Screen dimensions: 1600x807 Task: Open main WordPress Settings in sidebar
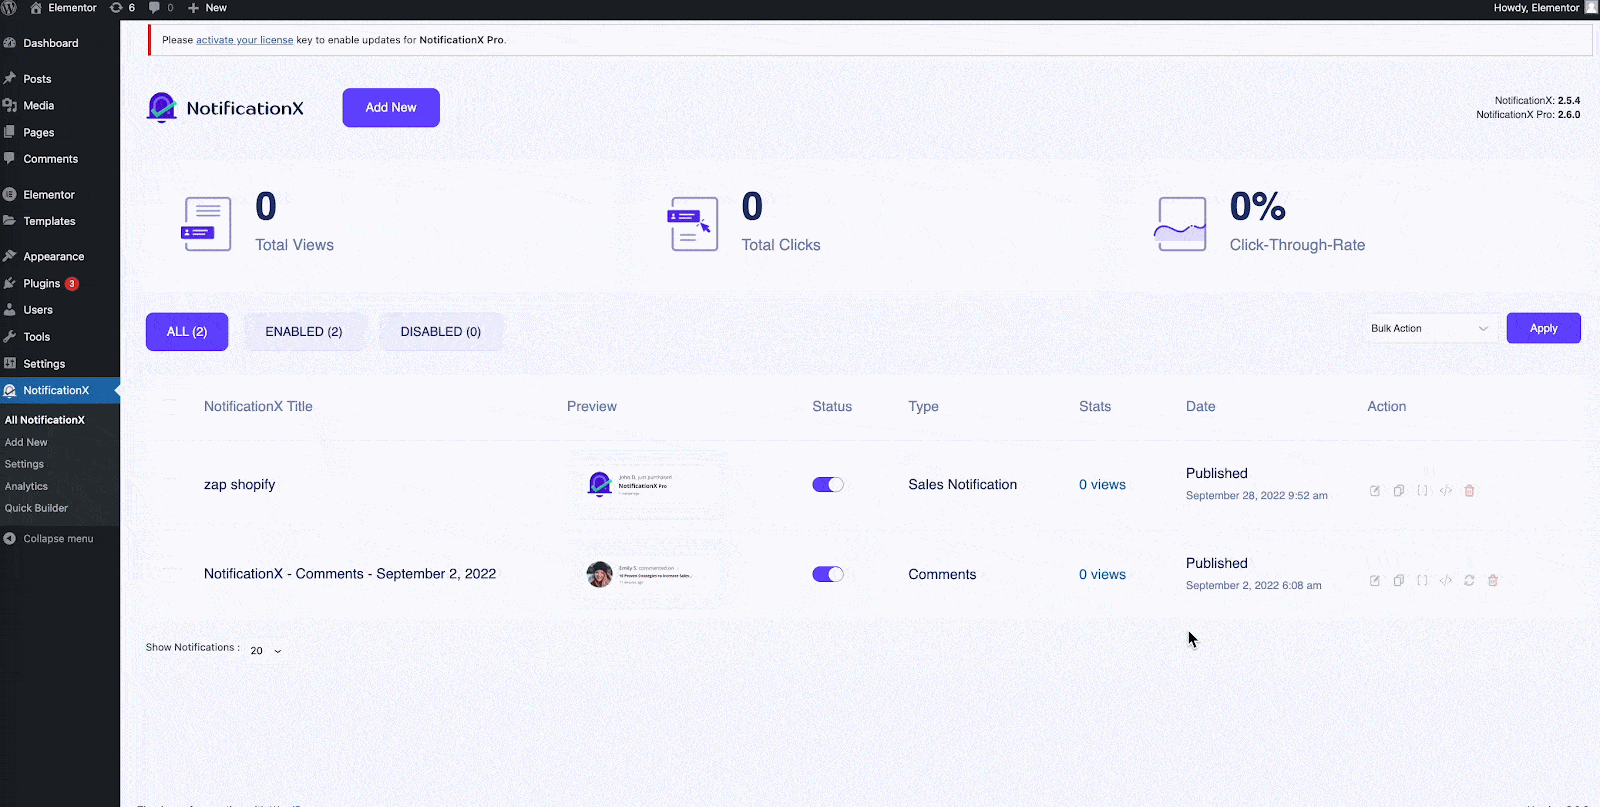(44, 364)
